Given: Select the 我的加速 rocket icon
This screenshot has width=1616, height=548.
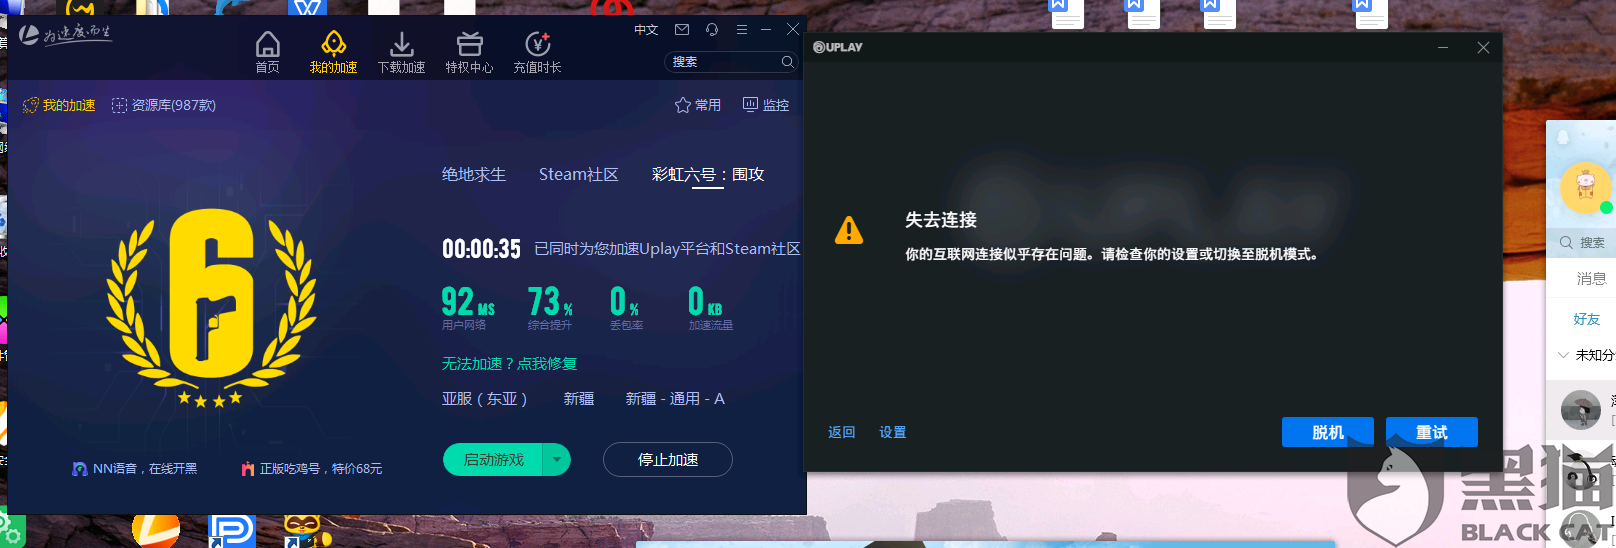Looking at the screenshot, I should pos(333,44).
